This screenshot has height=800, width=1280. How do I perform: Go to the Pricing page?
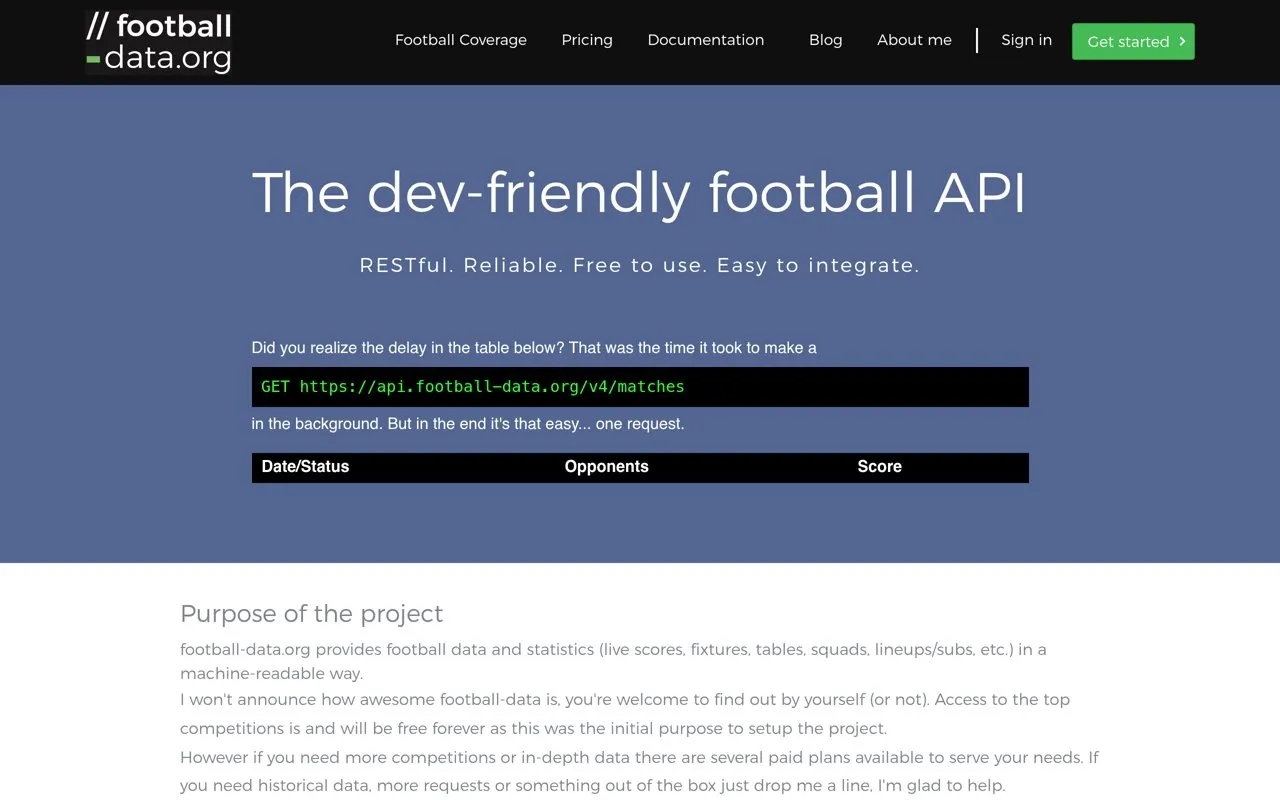point(587,40)
